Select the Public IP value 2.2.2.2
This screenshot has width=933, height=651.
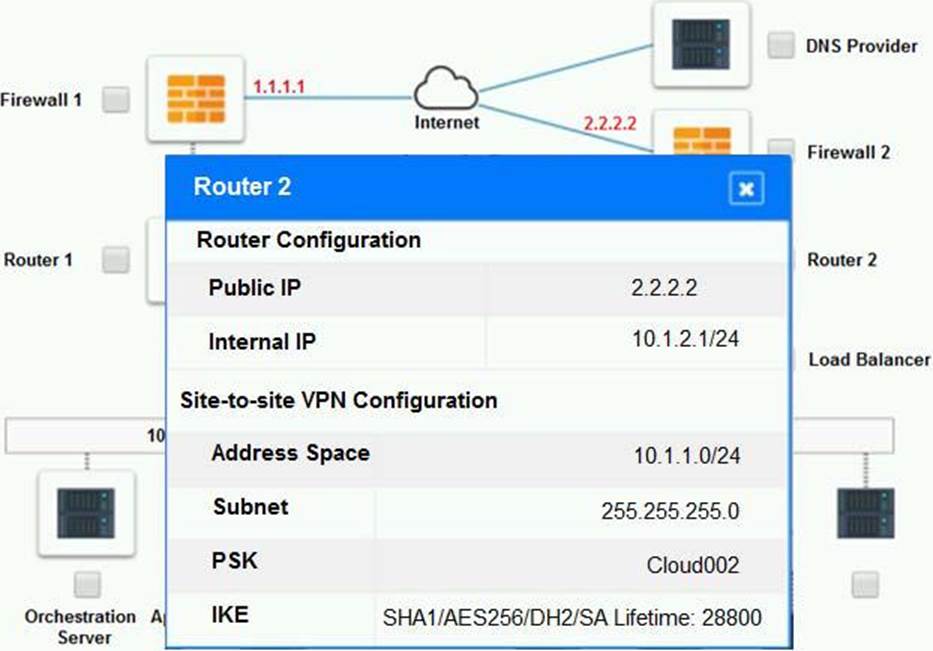(663, 288)
